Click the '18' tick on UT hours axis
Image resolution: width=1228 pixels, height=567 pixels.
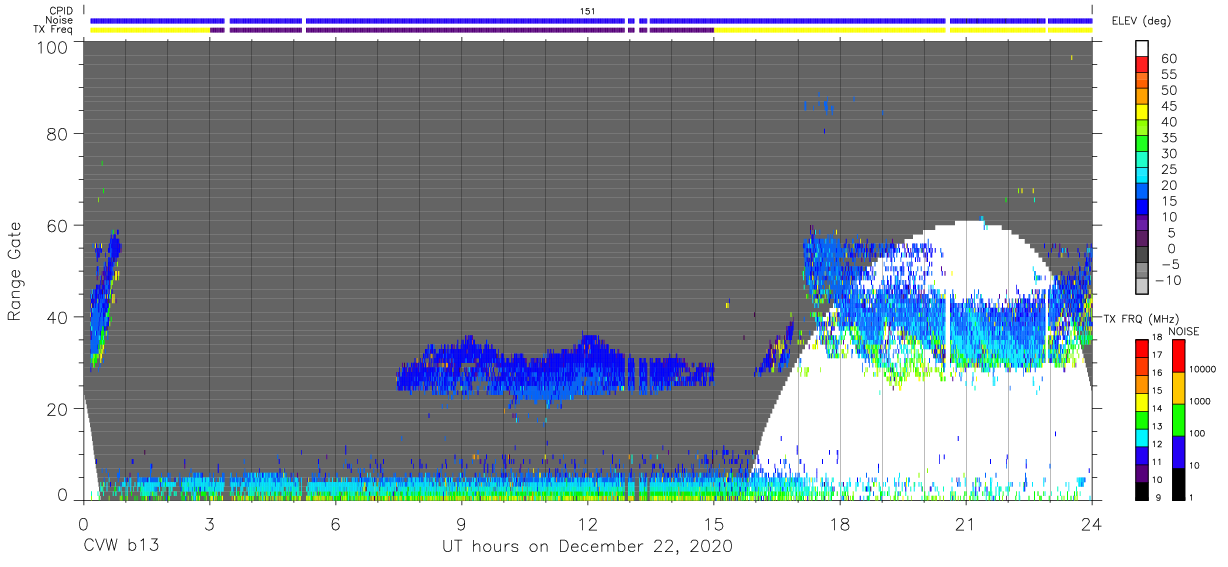pyautogui.click(x=840, y=522)
